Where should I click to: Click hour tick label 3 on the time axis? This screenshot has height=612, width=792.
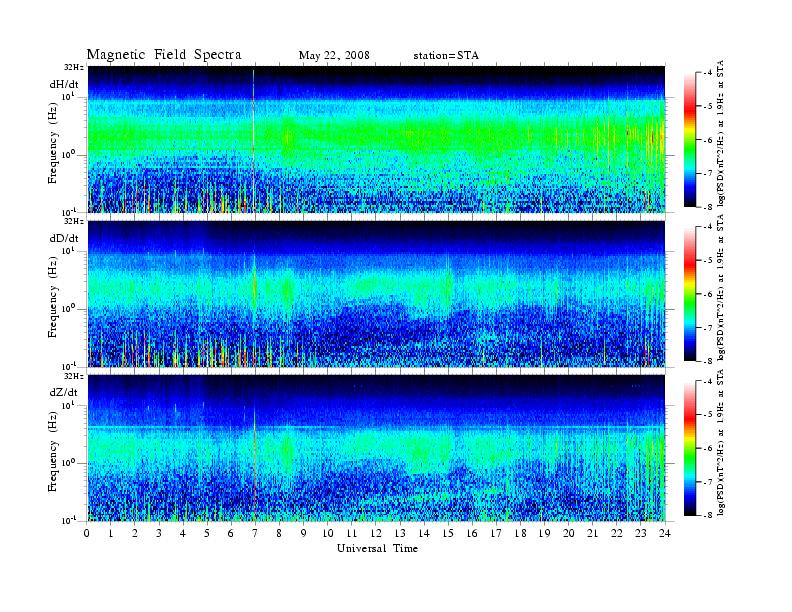pyautogui.click(x=159, y=533)
